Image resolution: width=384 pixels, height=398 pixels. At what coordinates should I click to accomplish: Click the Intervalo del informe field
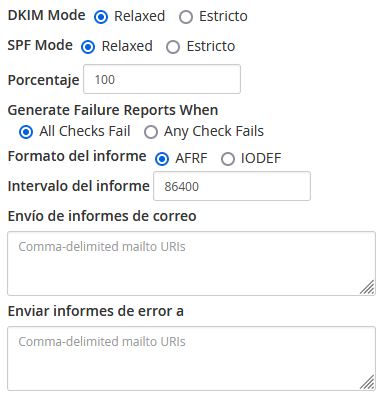point(232,186)
